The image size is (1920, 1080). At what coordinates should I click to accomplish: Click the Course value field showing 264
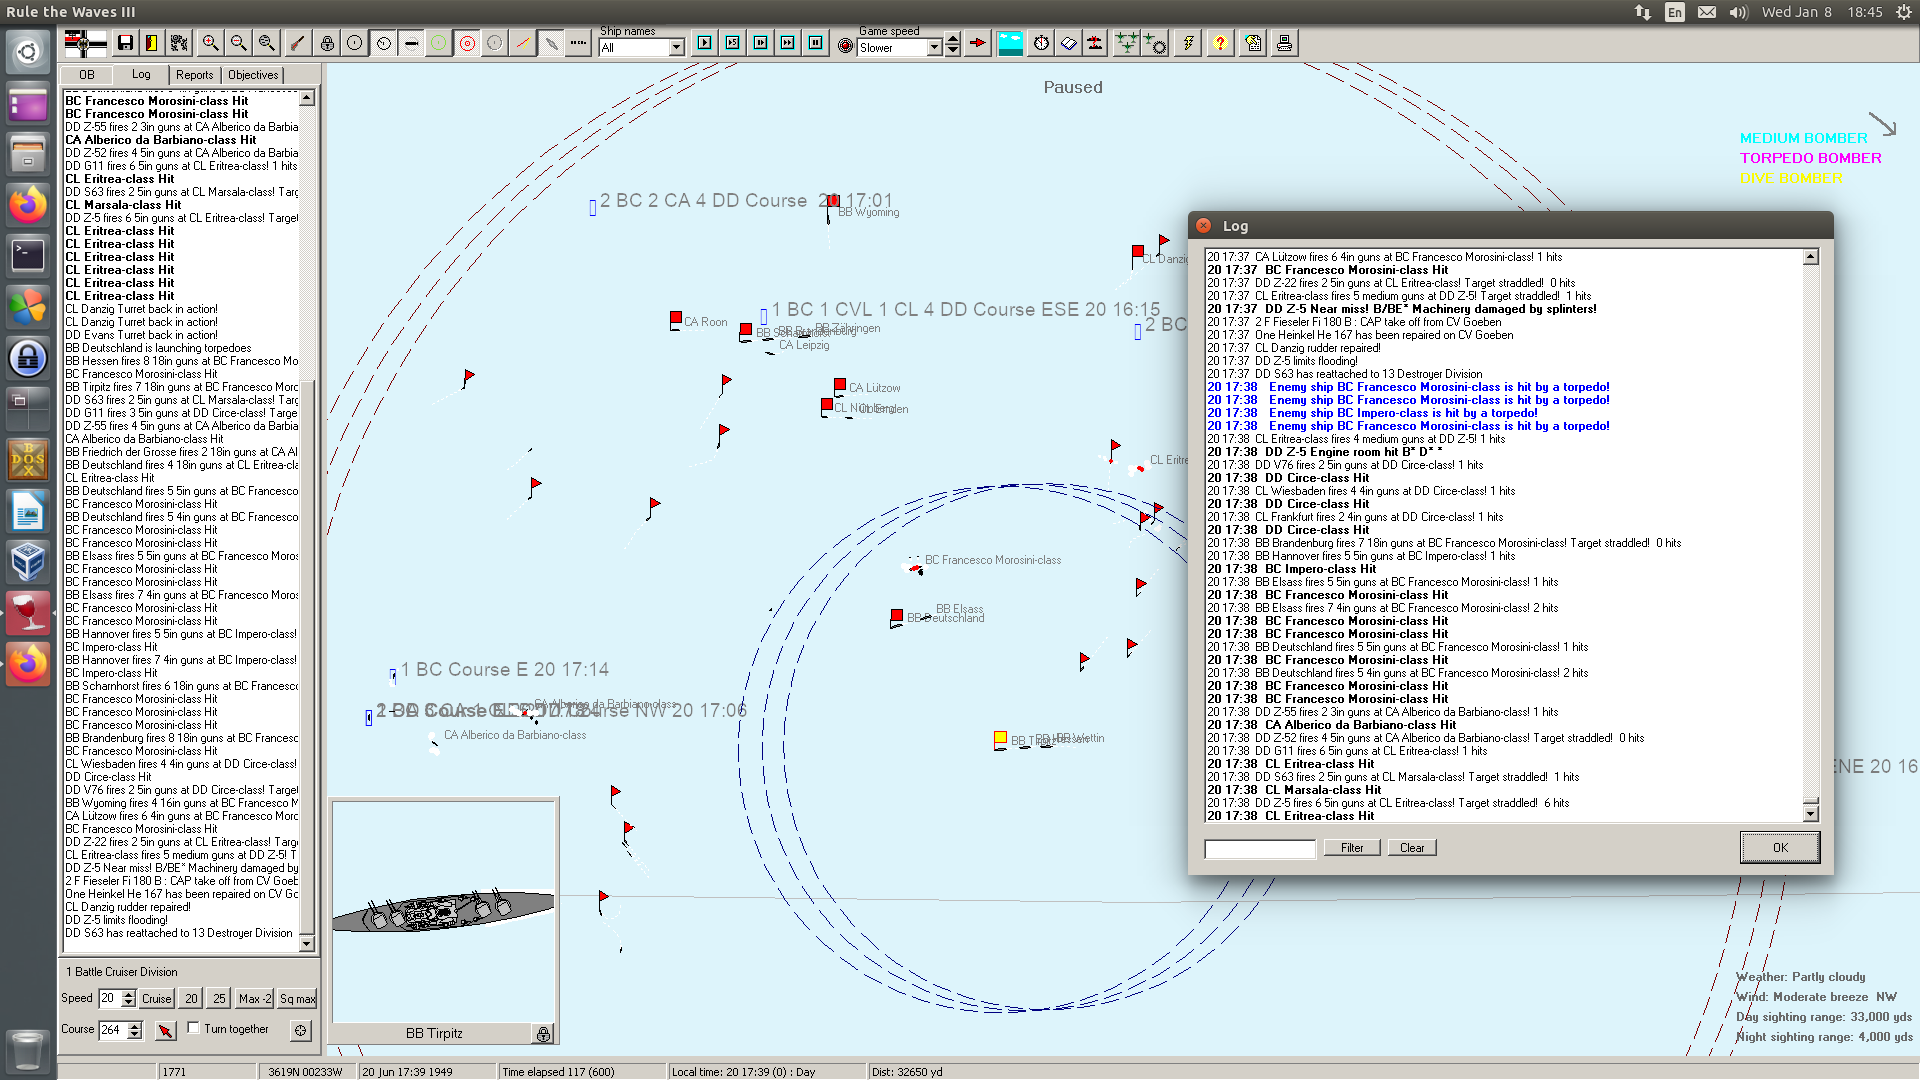112,1029
